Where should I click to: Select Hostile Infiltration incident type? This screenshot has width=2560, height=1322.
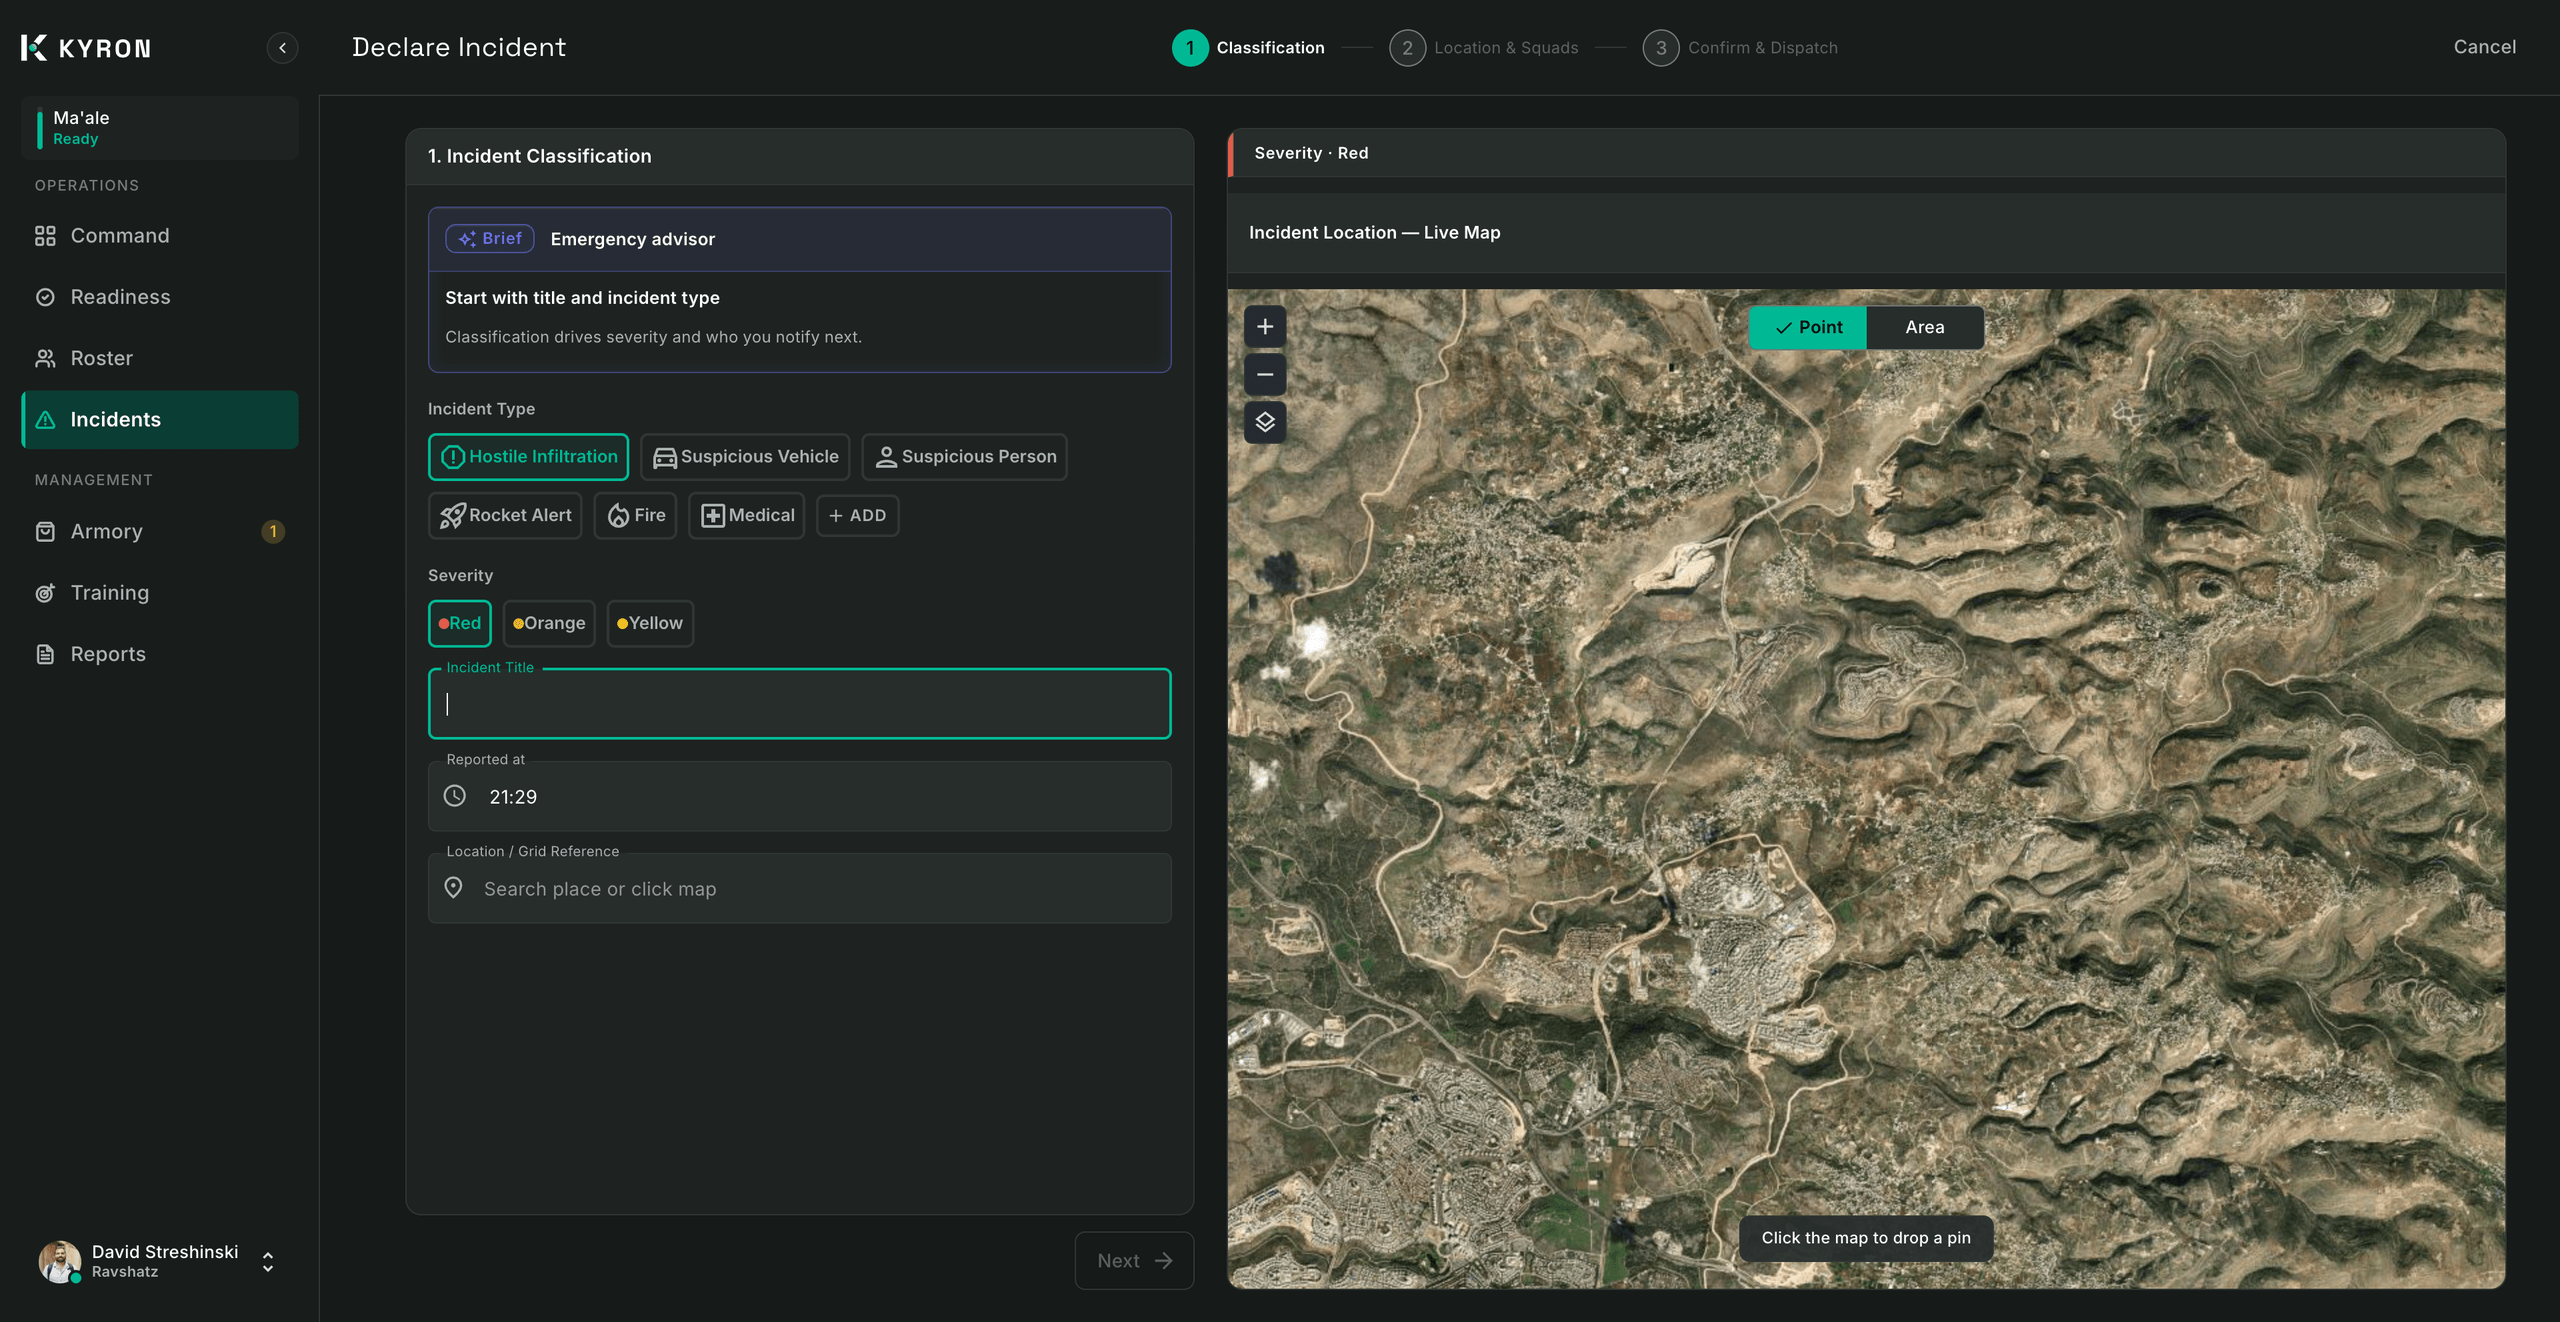tap(528, 457)
